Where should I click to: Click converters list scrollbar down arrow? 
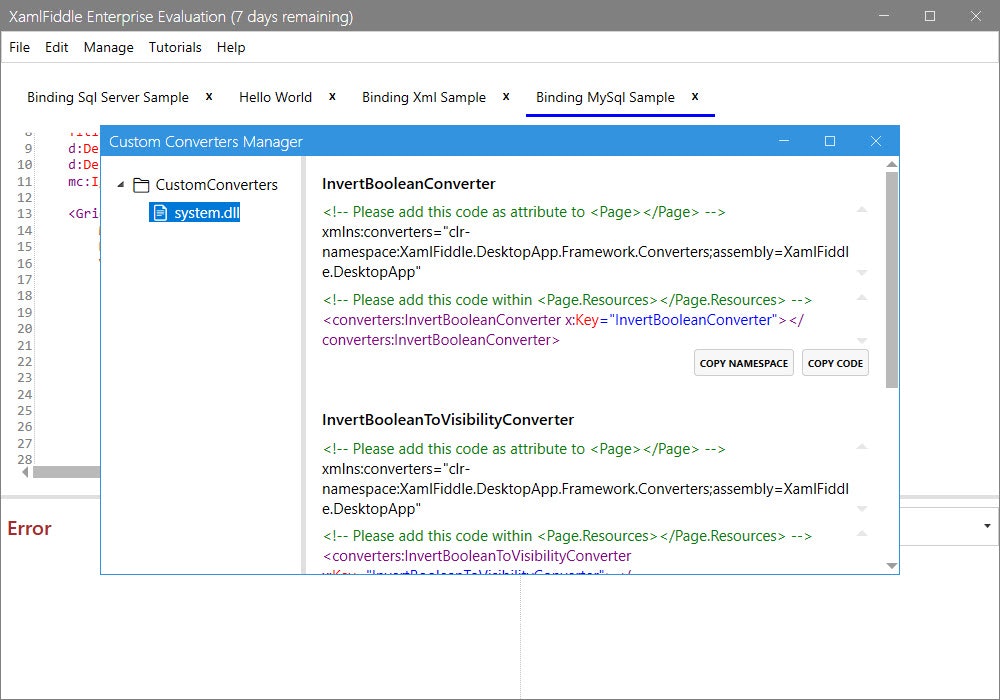tap(892, 565)
